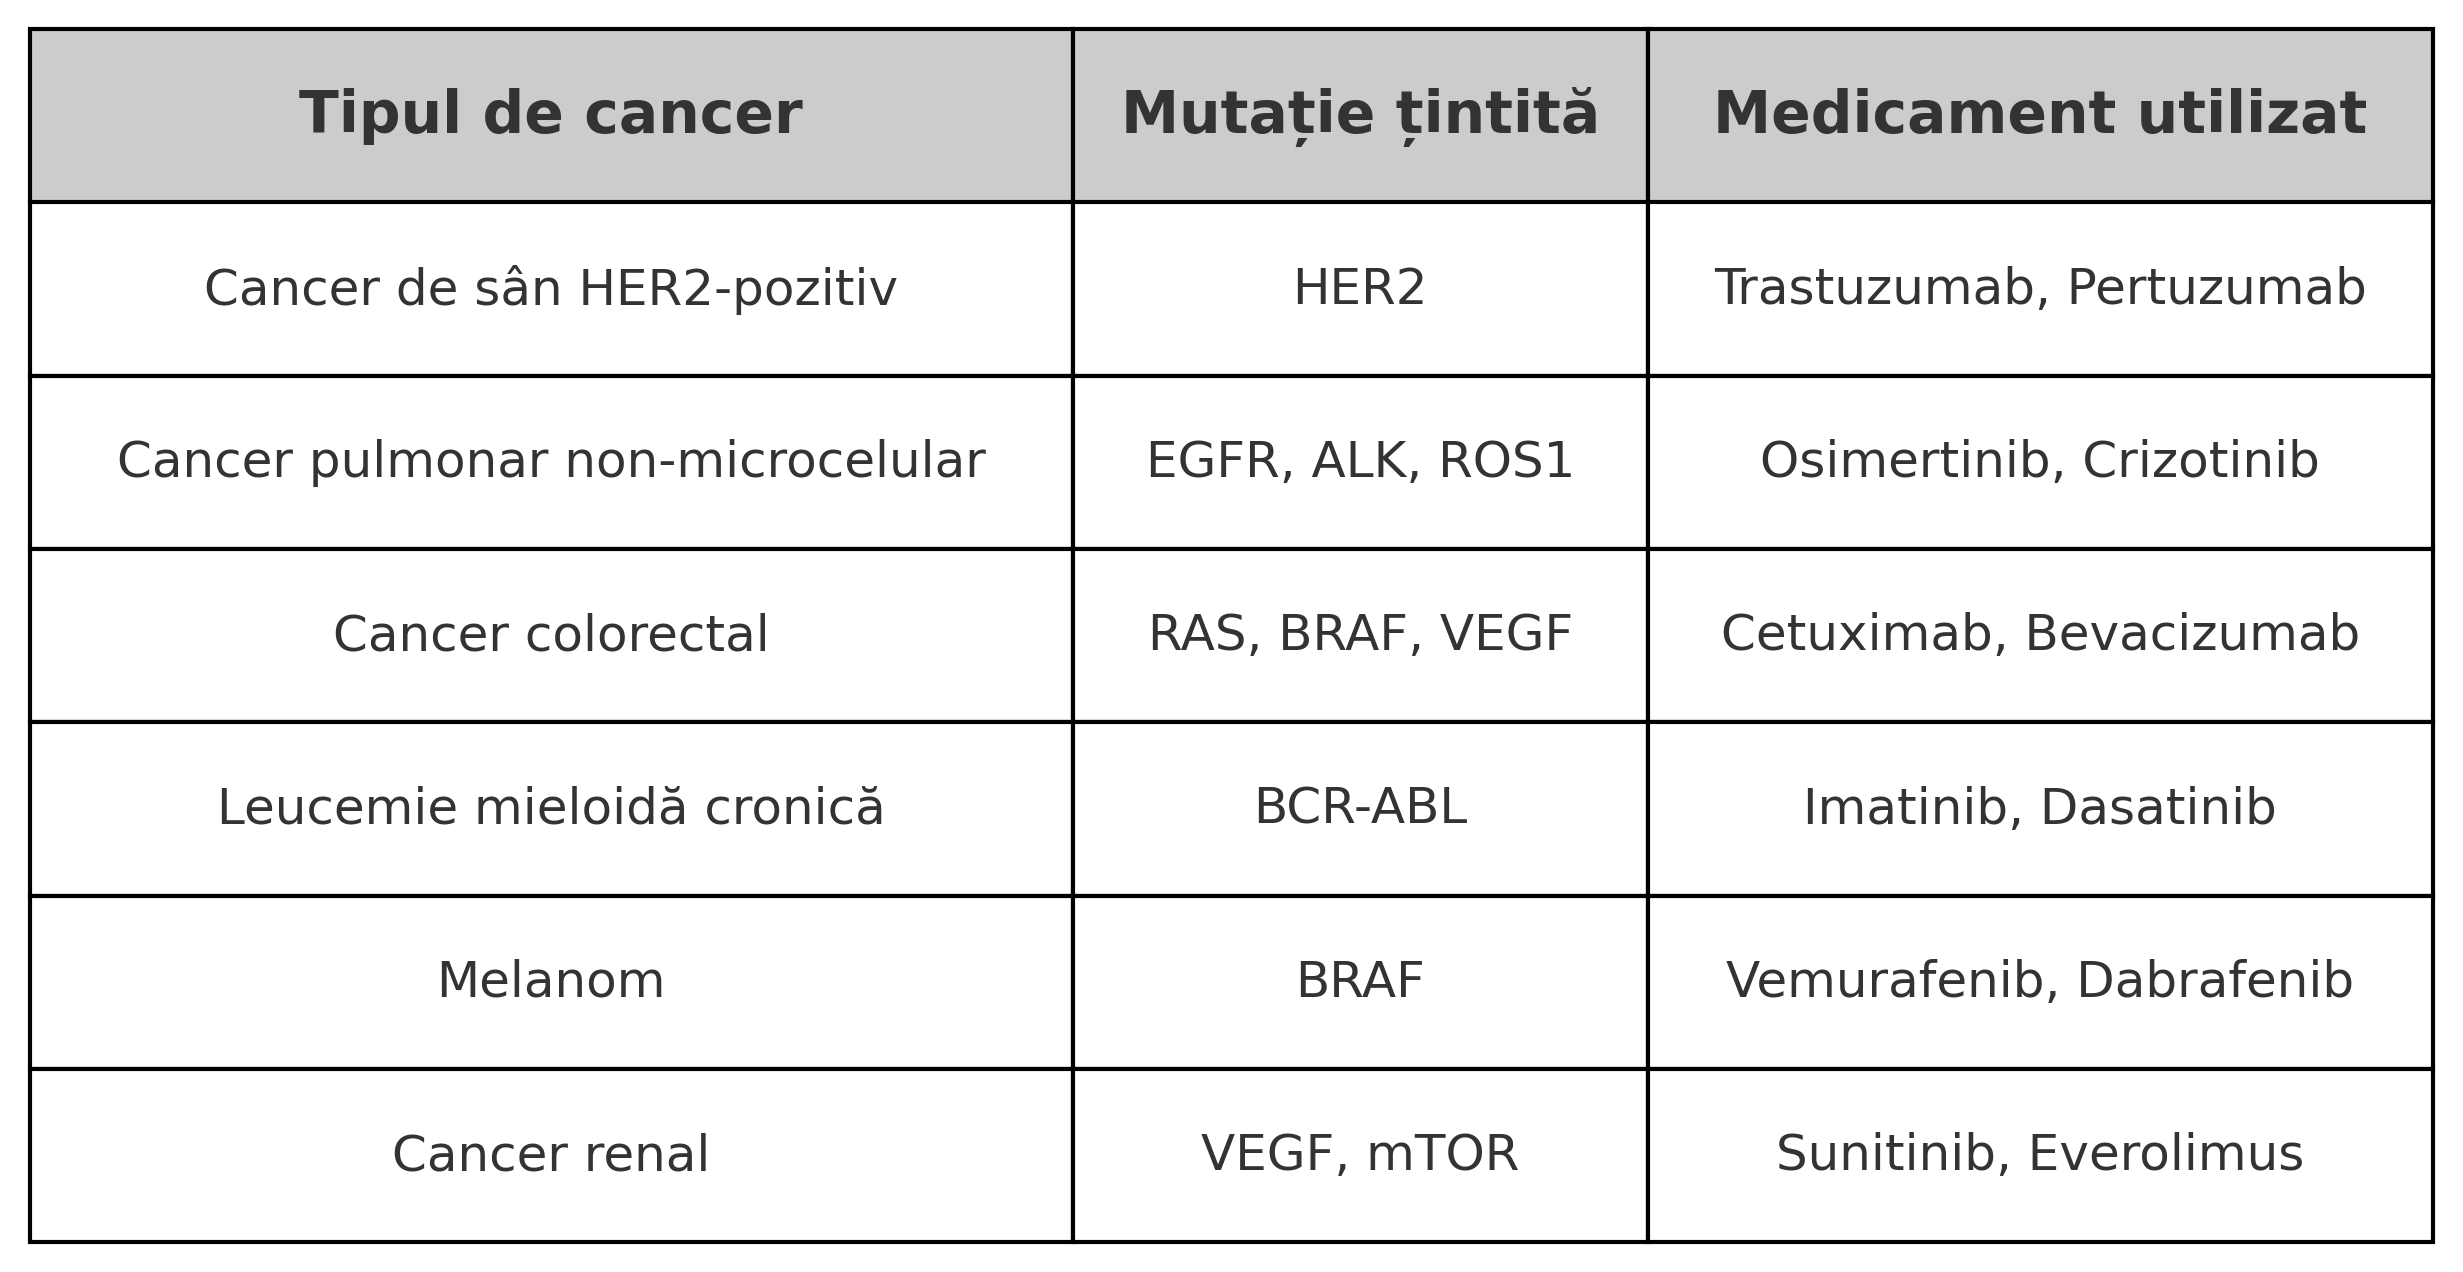Click the 'Vemurafenib, Dabrafenib' cell
Image resolution: width=2463 pixels, height=1272 pixels.
pos(2039,980)
